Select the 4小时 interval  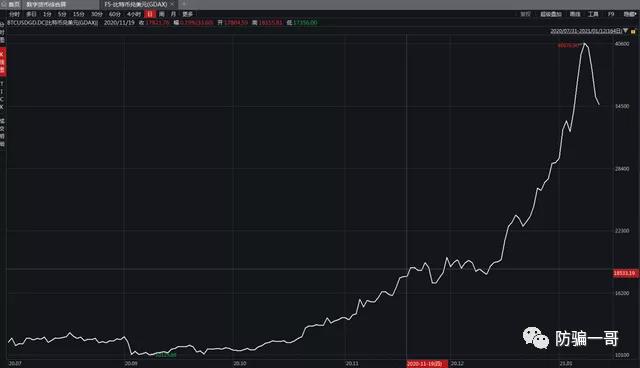pos(133,14)
